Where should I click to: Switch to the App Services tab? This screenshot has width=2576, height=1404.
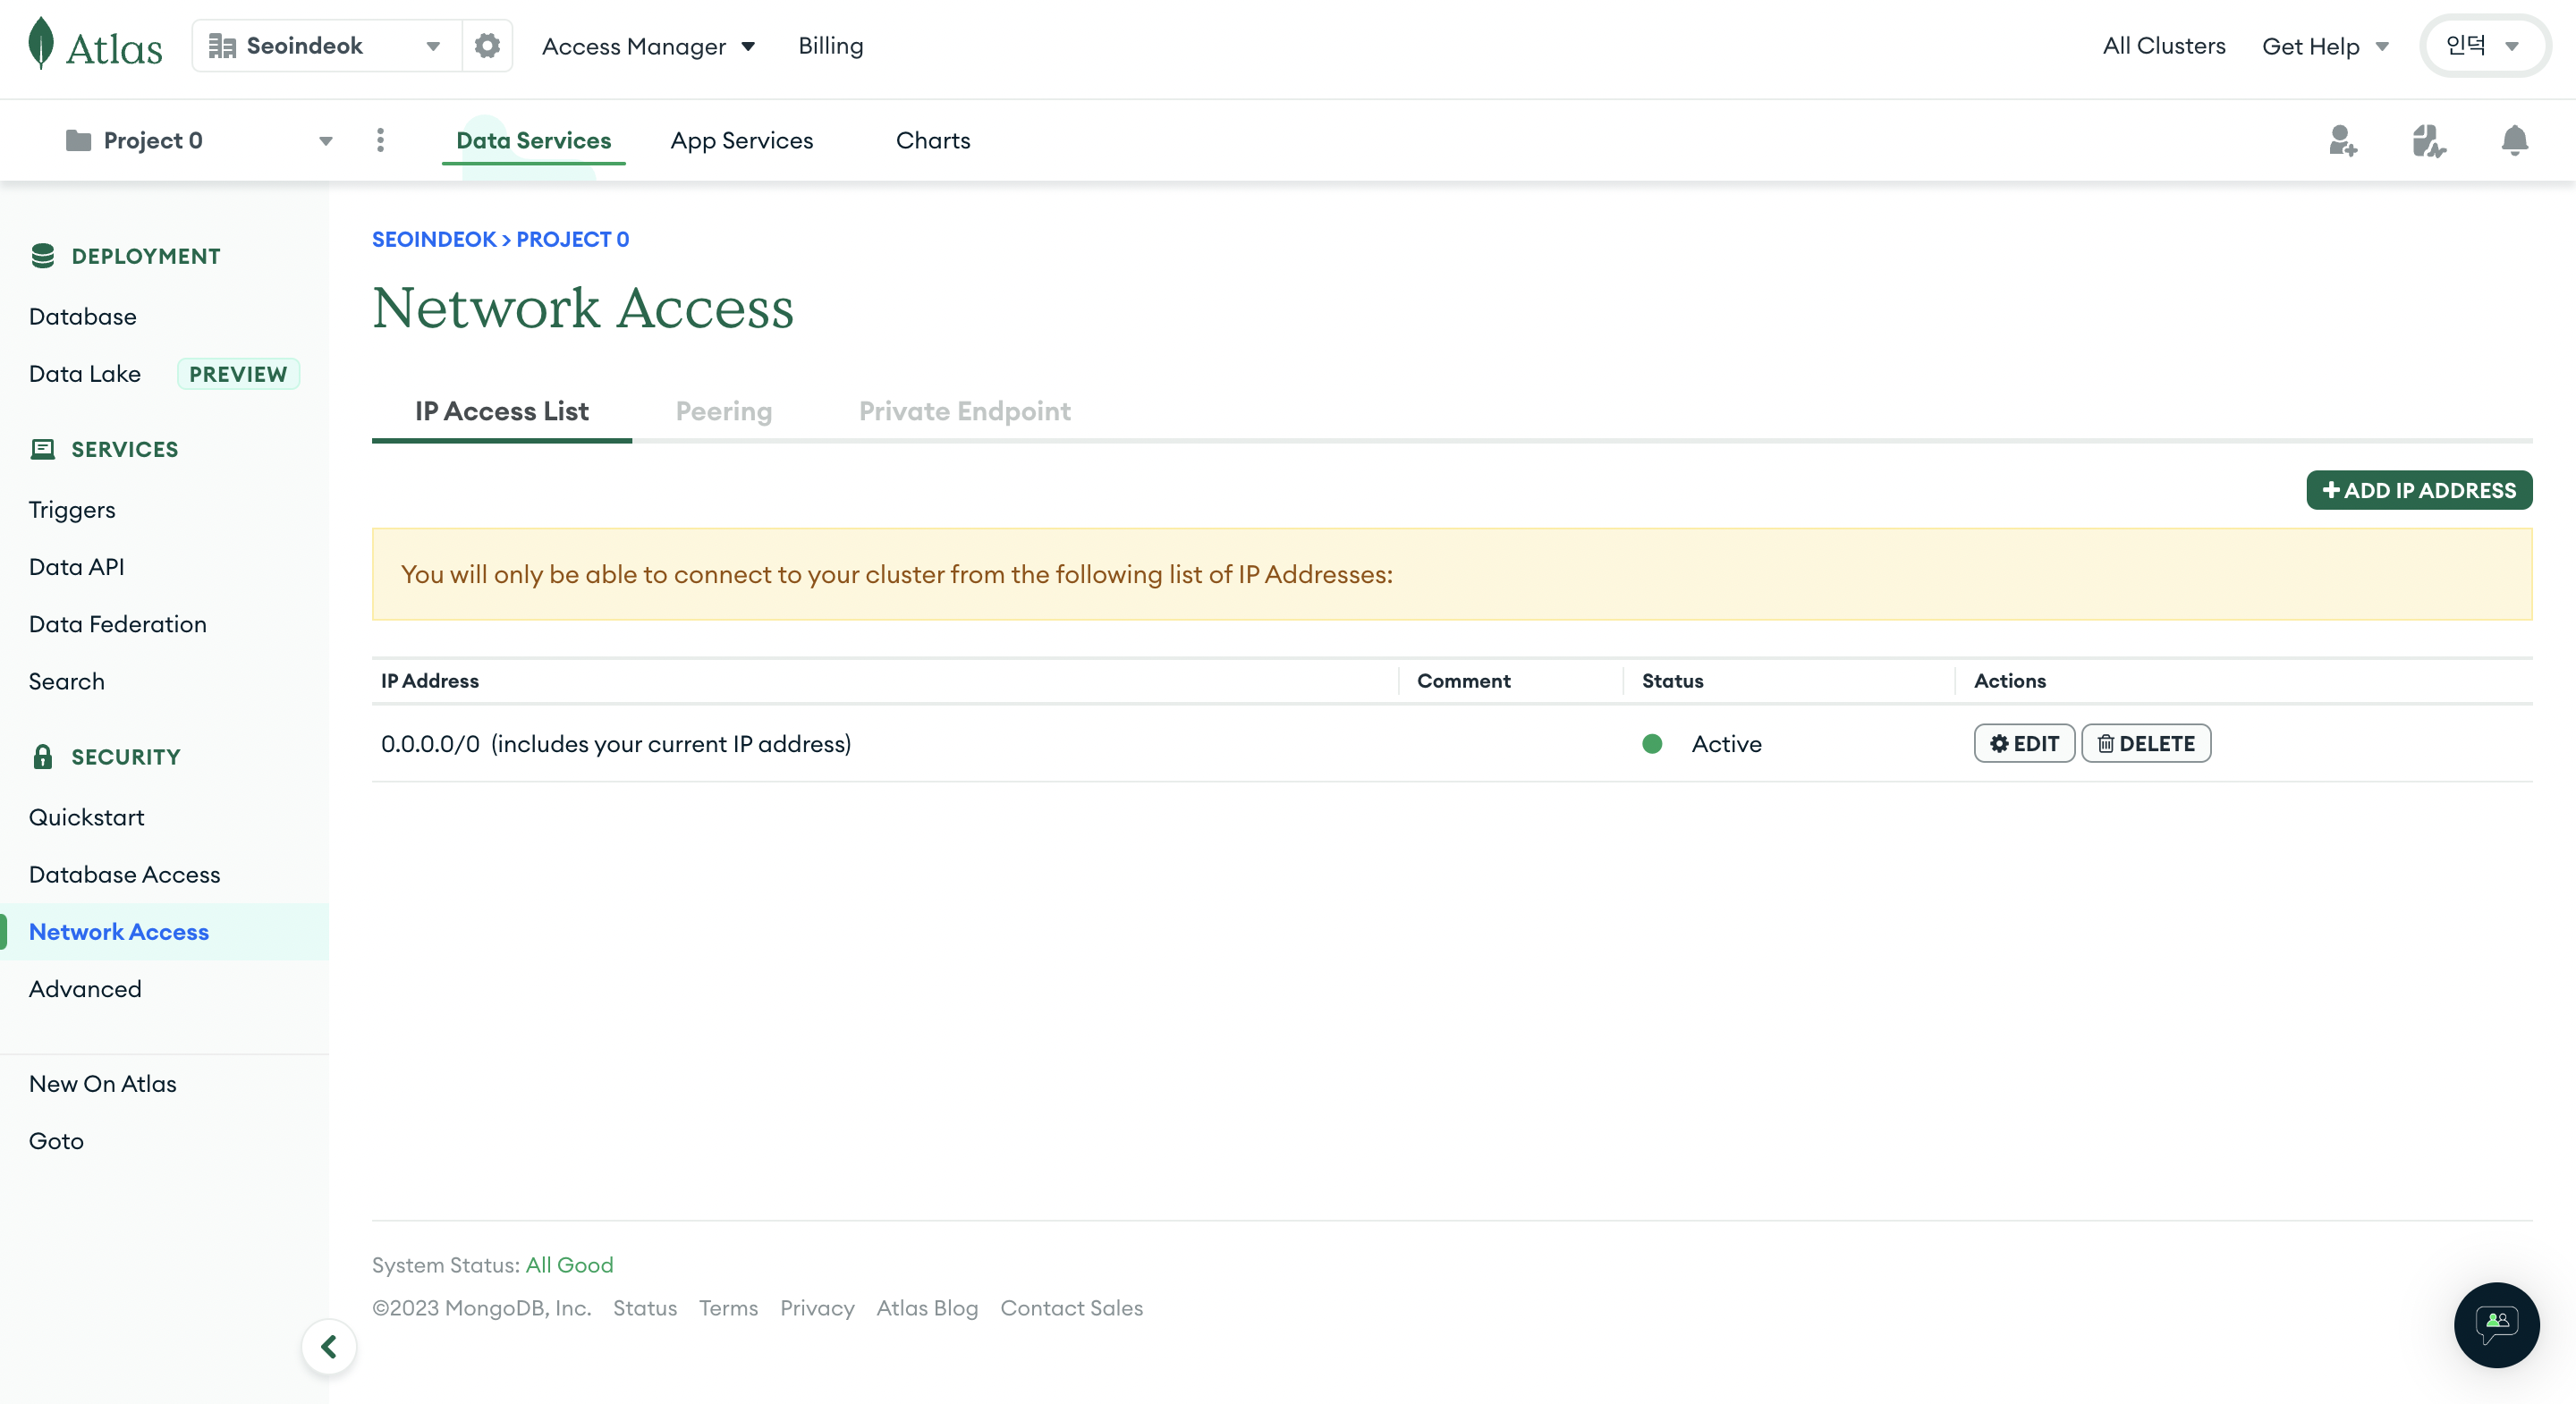741,140
